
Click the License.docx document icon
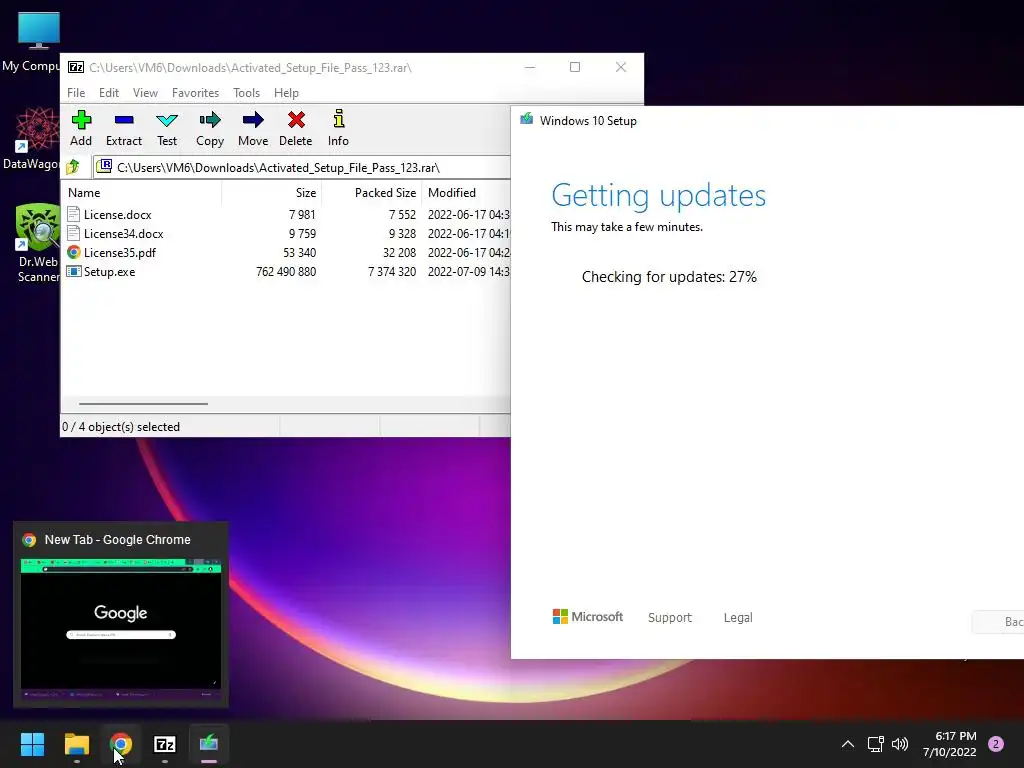[74, 214]
